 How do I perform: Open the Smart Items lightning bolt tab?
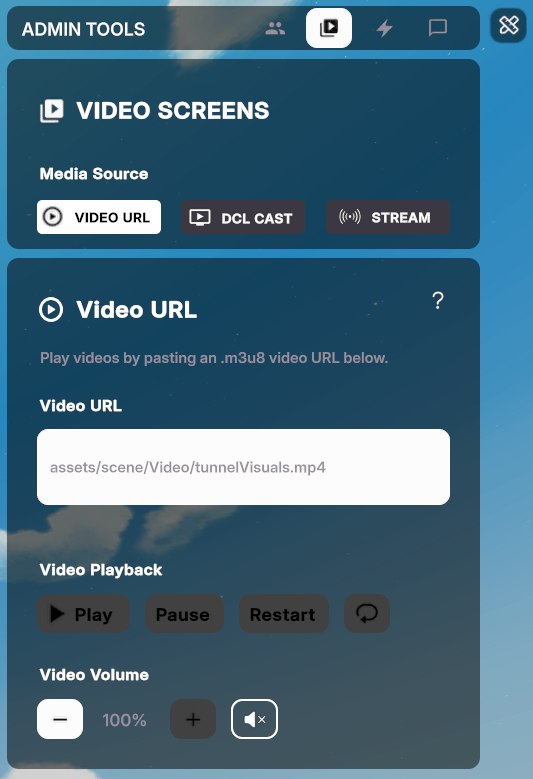coord(384,28)
